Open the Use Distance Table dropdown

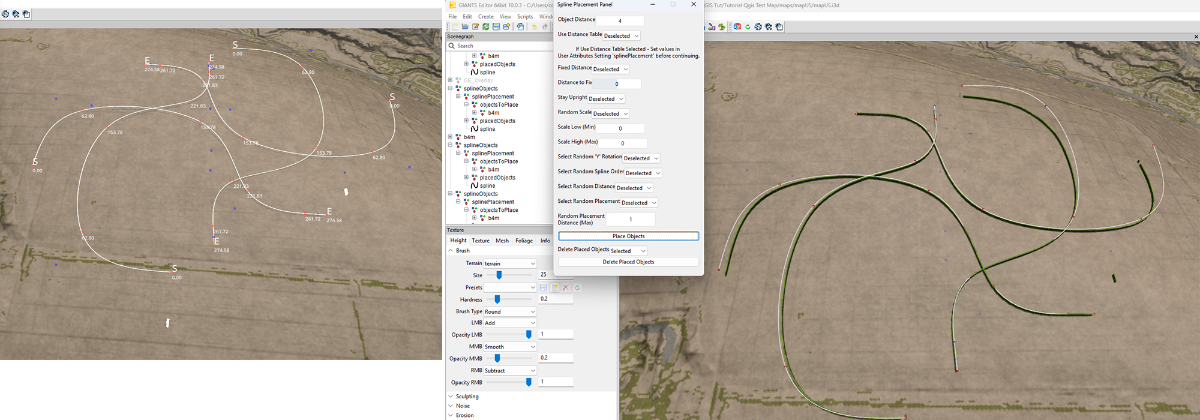pyautogui.click(x=622, y=35)
